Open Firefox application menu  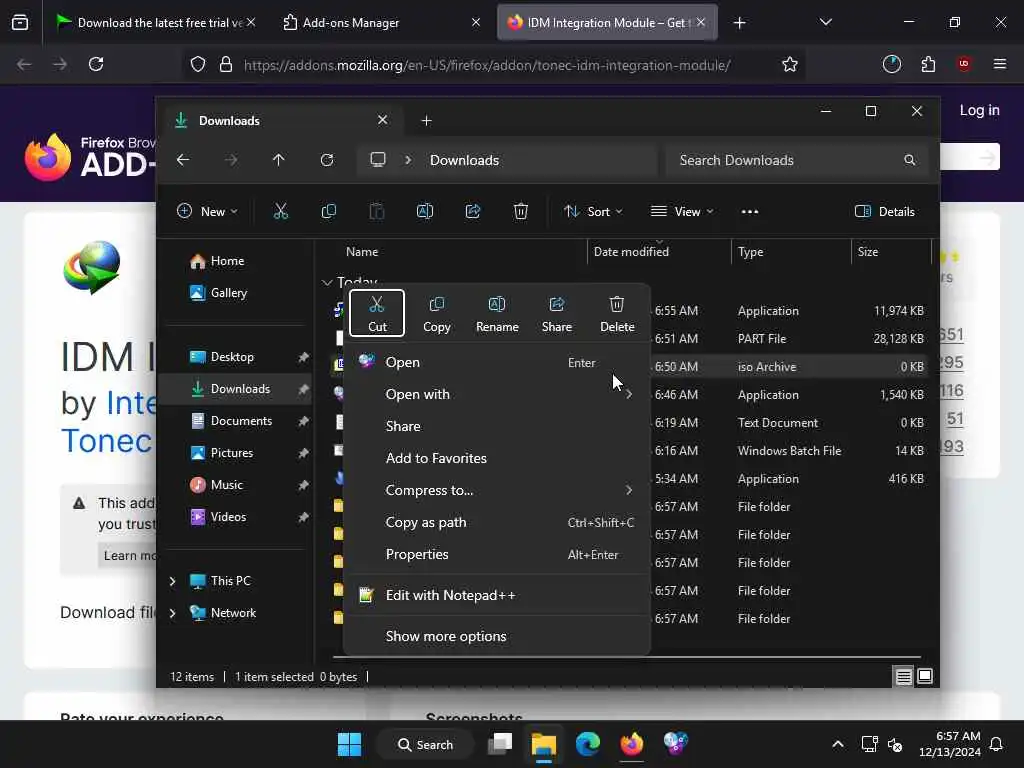999,64
